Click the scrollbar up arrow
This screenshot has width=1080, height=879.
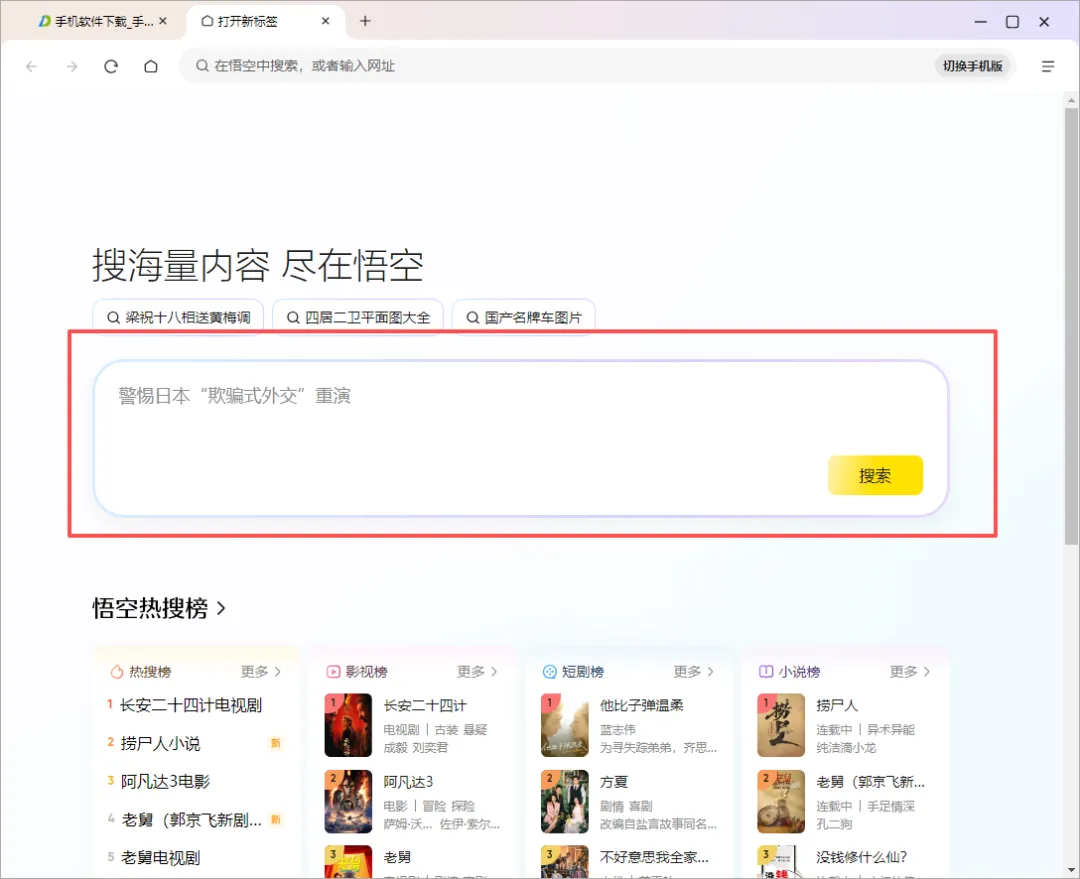pos(1071,100)
